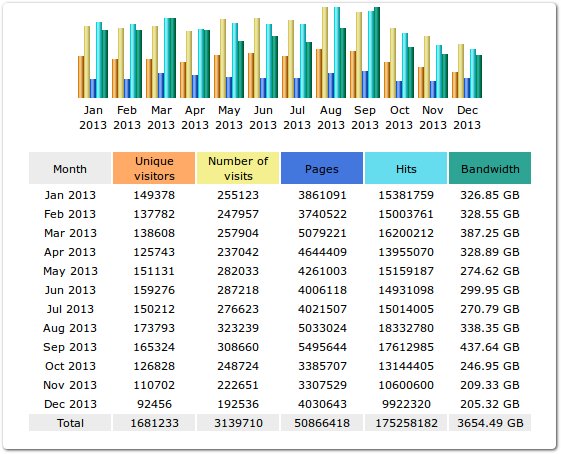Select the Sep 2013 chart label
This screenshot has width=561, height=454.
click(x=365, y=117)
